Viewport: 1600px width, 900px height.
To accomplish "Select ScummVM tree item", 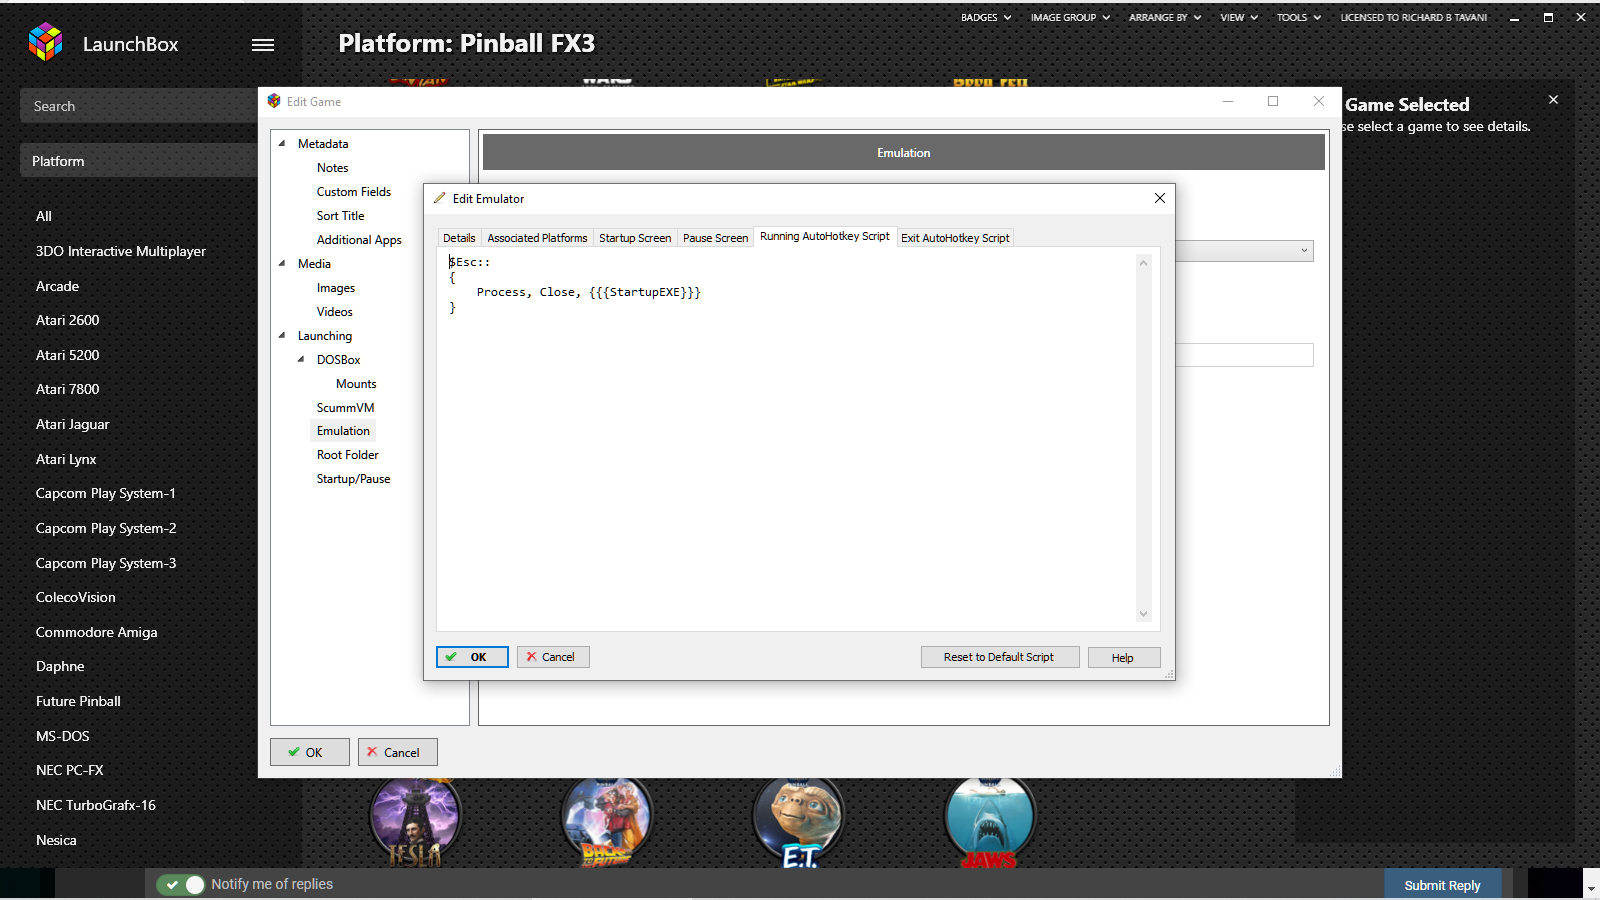I will click(x=346, y=408).
